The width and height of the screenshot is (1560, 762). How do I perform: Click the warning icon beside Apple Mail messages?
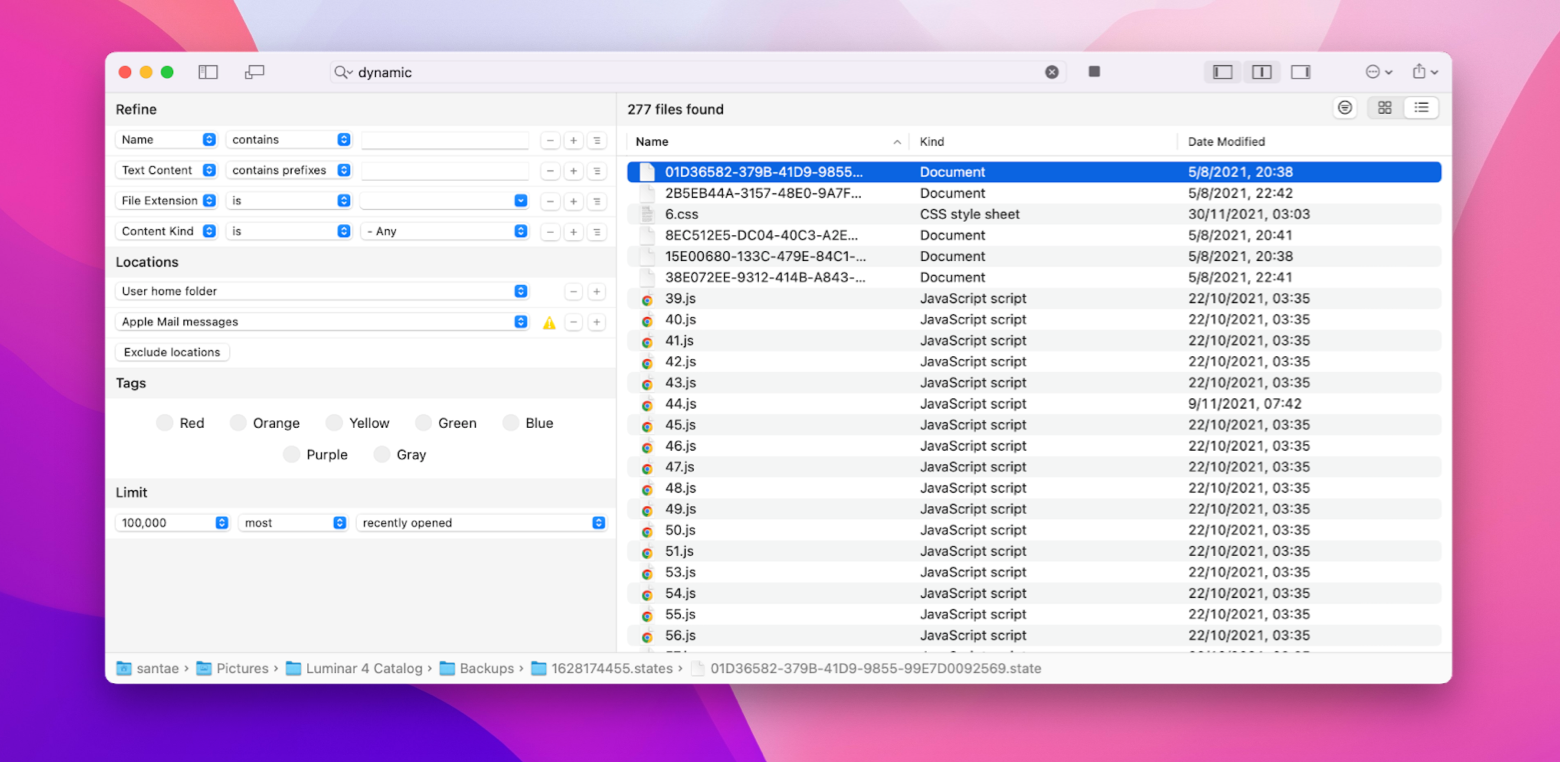tap(549, 321)
